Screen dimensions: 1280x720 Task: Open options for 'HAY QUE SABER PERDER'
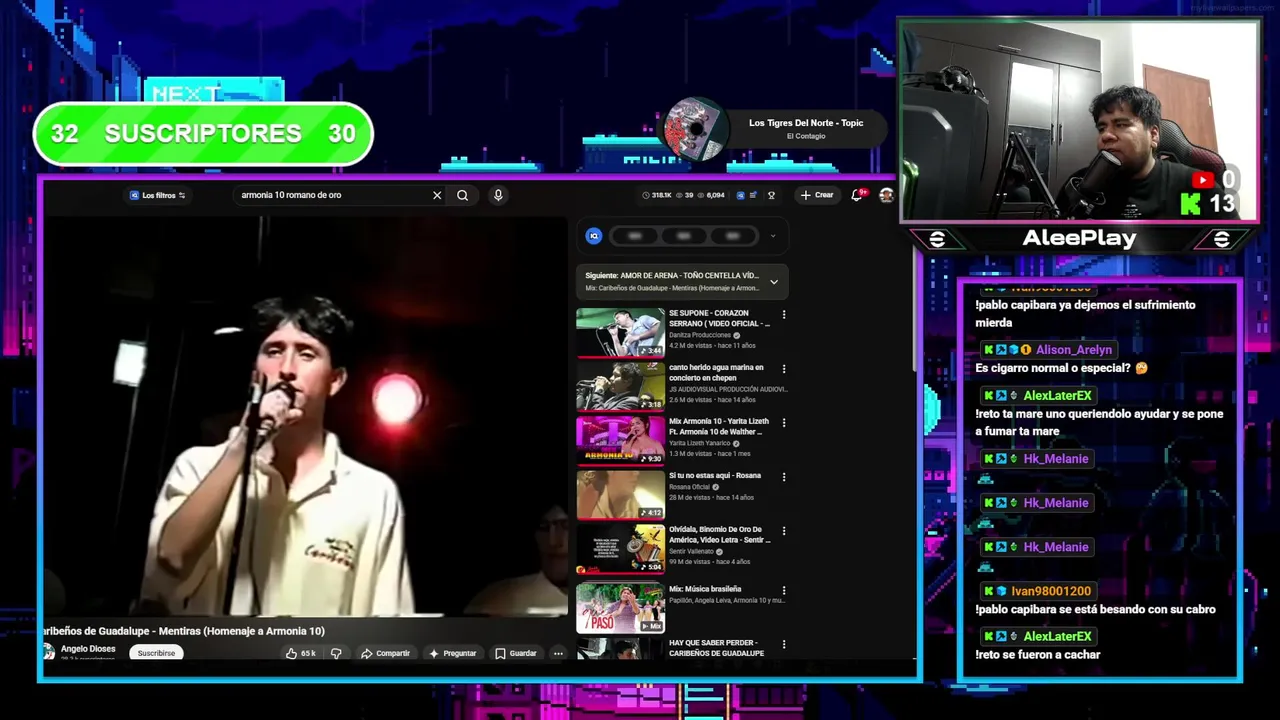point(783,645)
